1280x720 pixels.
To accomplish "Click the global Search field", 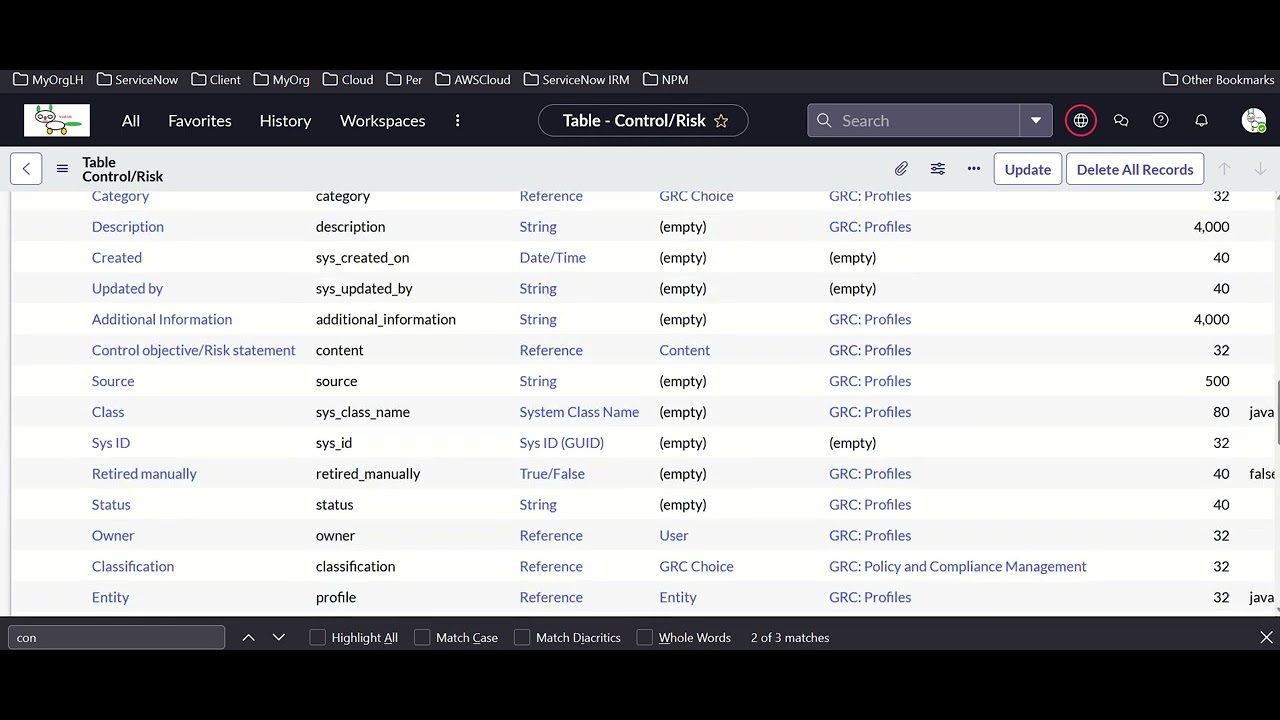I will [x=913, y=121].
